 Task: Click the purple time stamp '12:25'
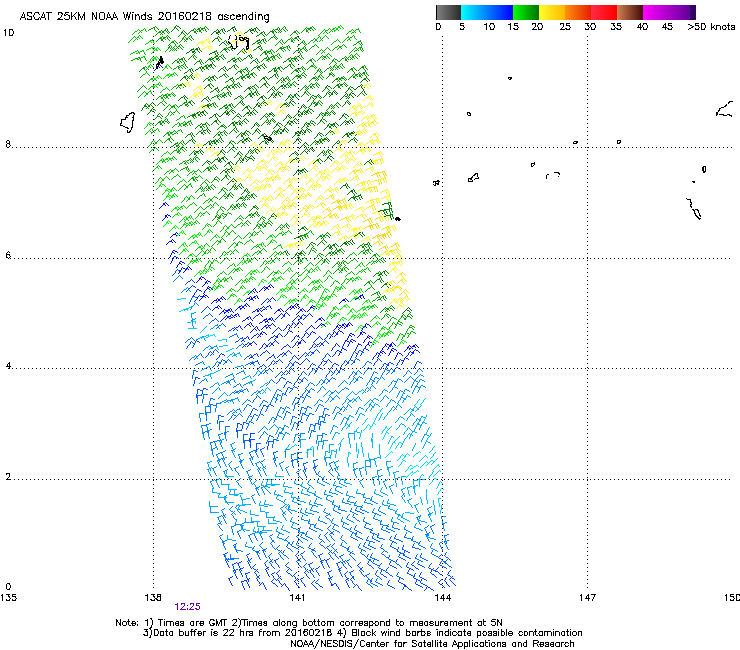[187, 607]
